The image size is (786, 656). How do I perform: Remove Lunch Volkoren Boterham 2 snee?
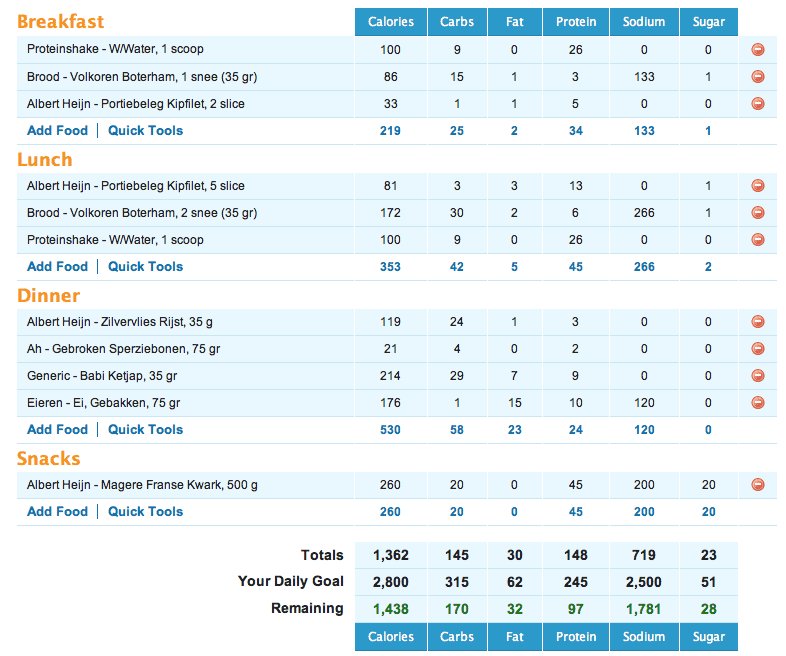click(x=757, y=213)
